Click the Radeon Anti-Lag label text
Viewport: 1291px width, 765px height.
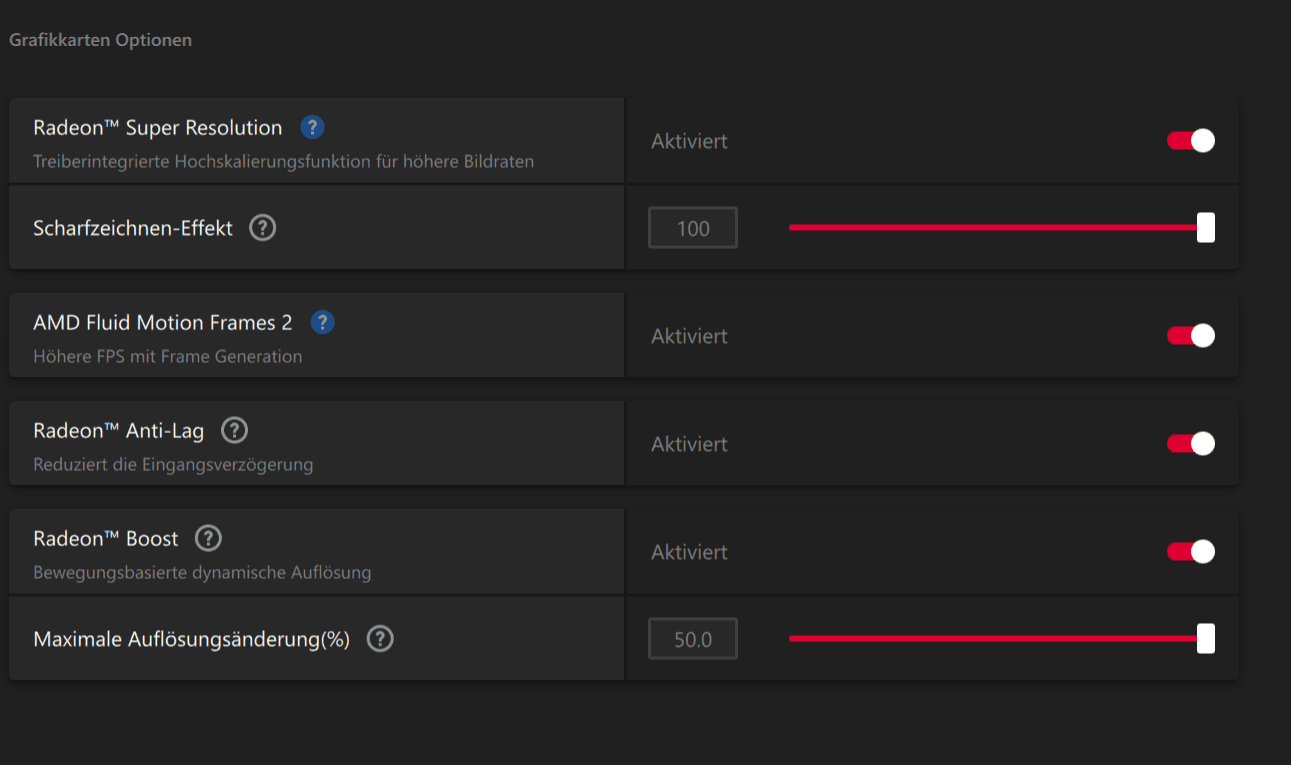[x=119, y=431]
